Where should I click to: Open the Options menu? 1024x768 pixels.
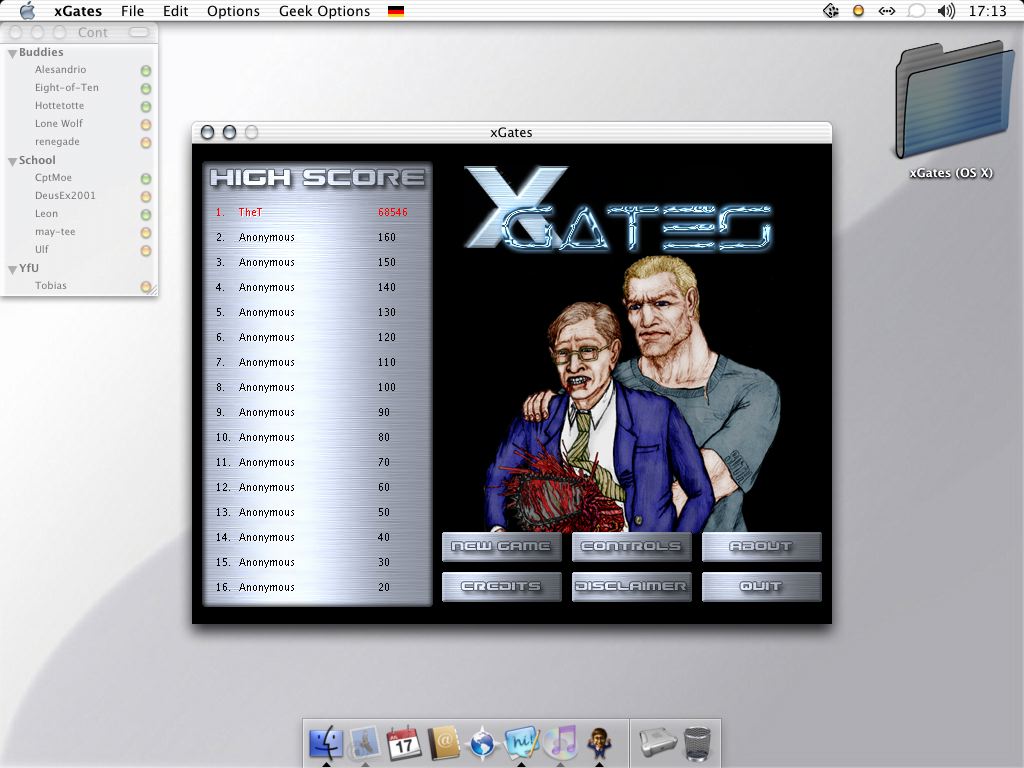coord(233,11)
